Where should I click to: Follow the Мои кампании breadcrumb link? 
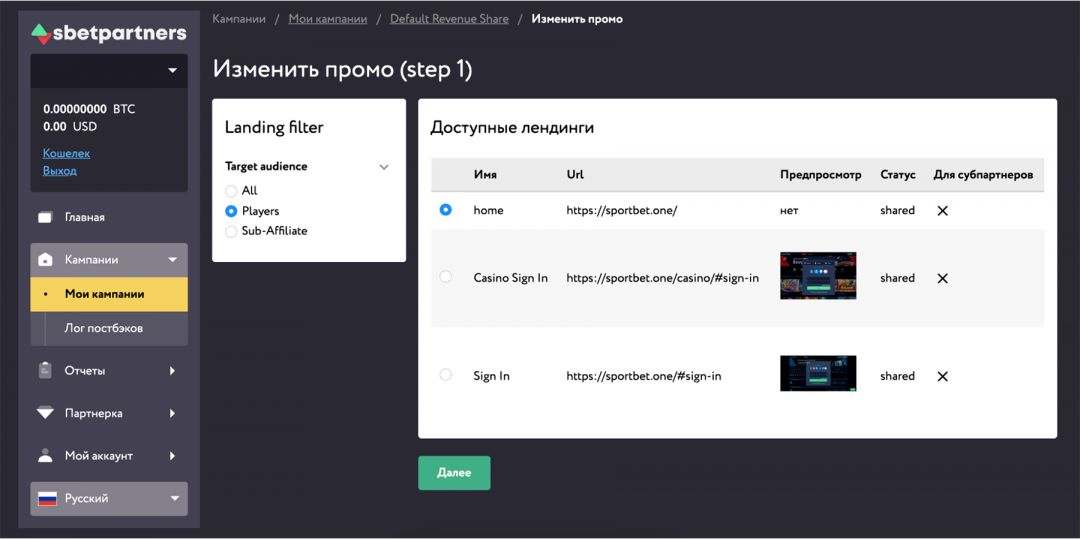328,19
